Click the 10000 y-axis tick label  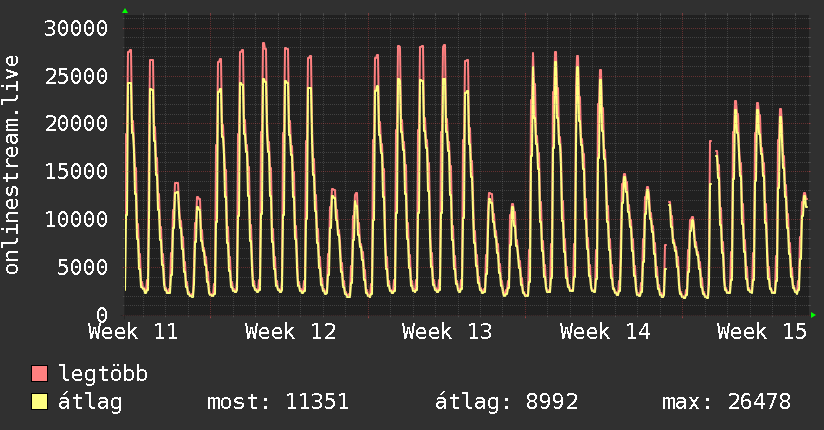pos(77,219)
